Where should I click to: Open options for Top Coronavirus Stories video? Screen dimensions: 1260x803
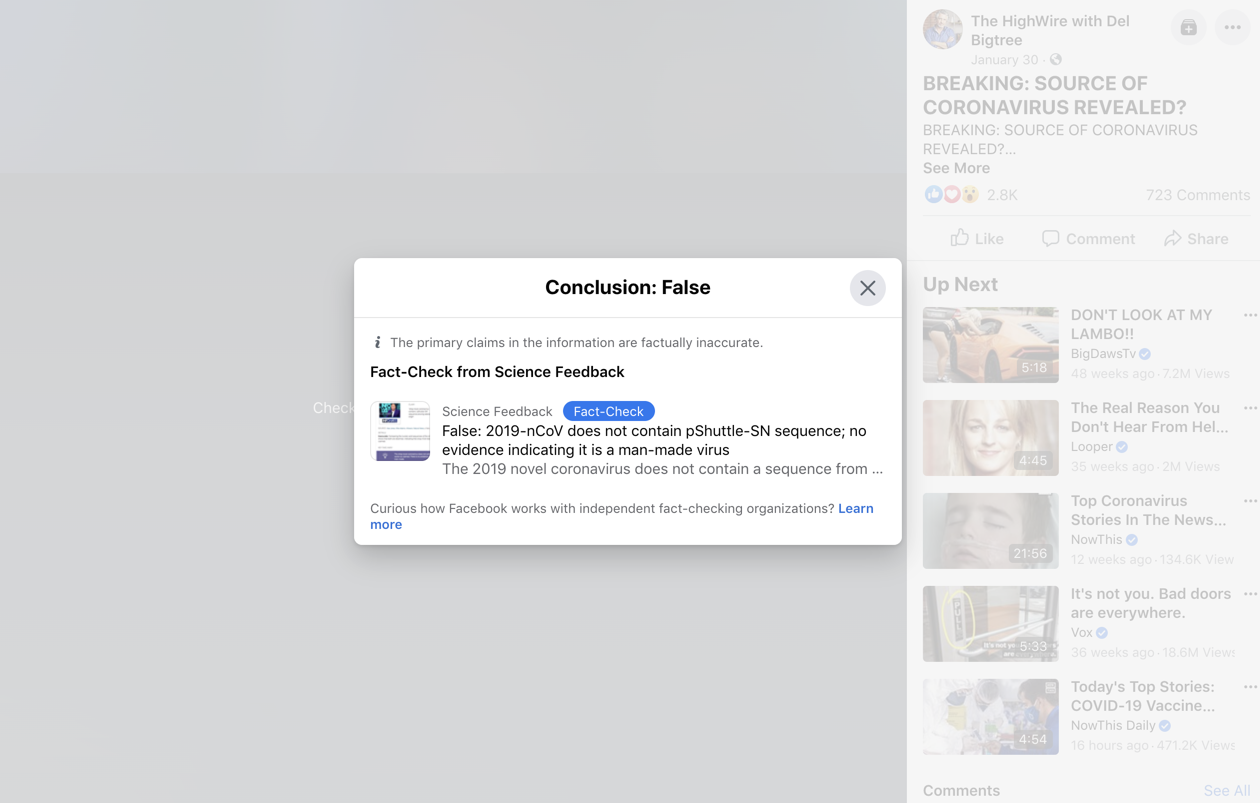[x=1249, y=501]
